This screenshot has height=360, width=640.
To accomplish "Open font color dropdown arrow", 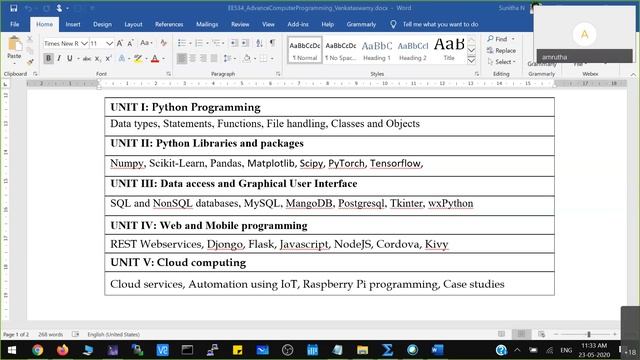I will 164,59.
